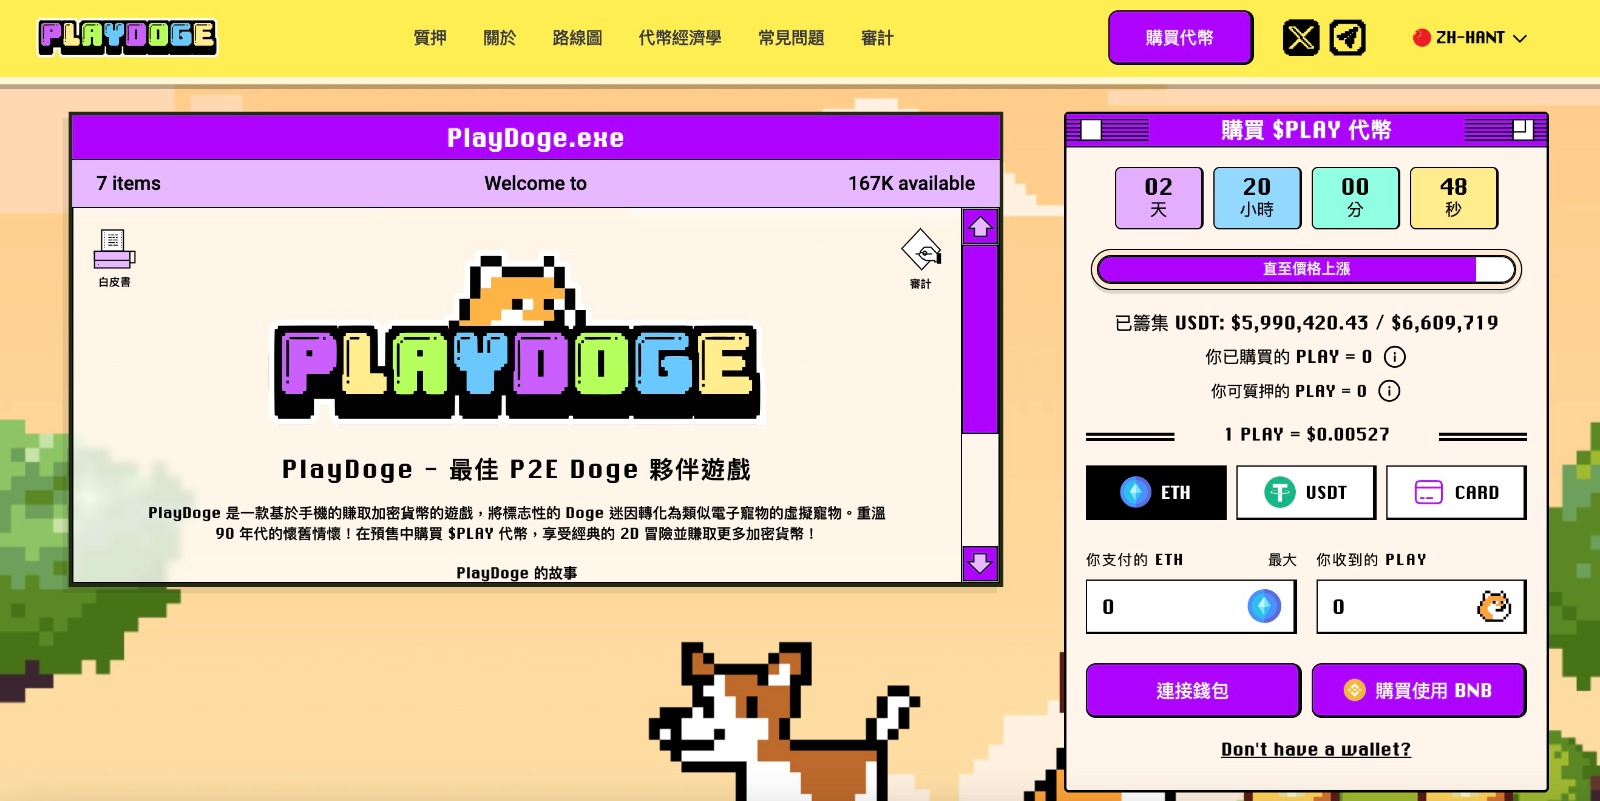1600x801 pixels.
Task: Click the 已籌集 USDT amount text
Action: [1306, 323]
